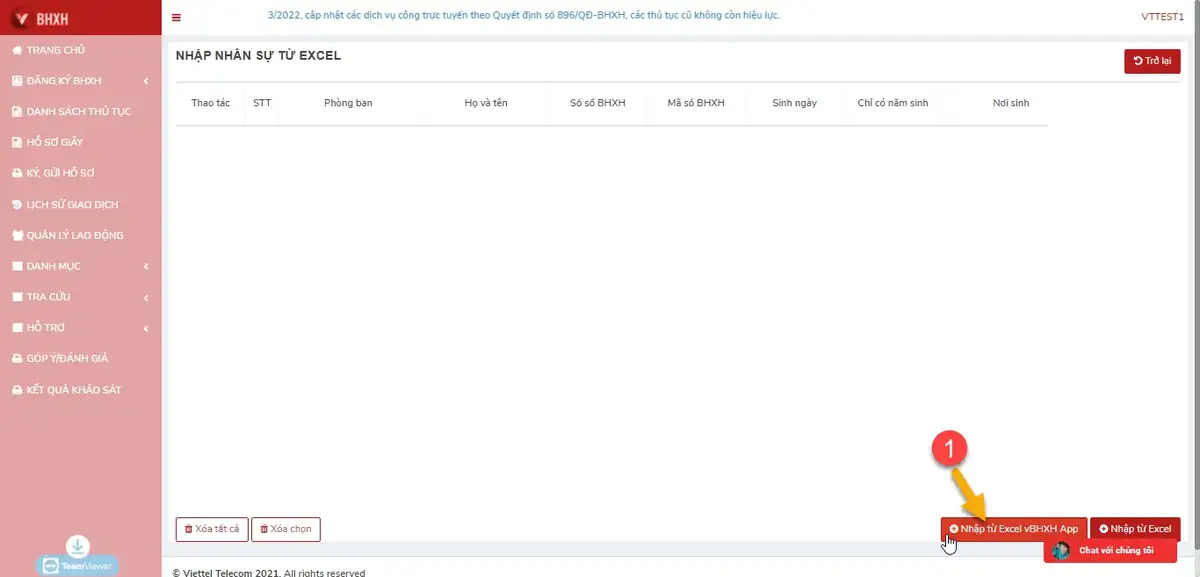Open LỊCH SỬ GIAO DỊCH page
The image size is (1200, 577).
click(x=73, y=204)
